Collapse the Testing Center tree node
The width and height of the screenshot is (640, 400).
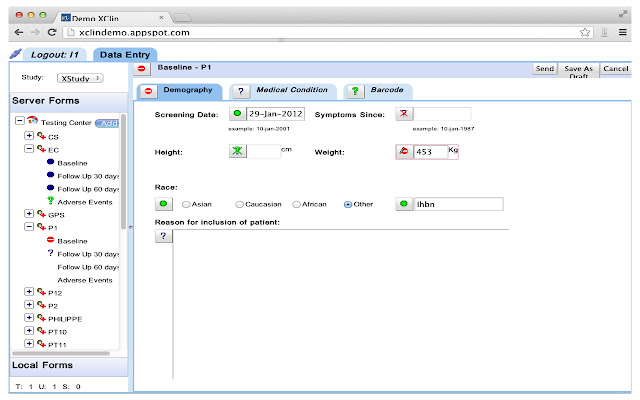20,121
